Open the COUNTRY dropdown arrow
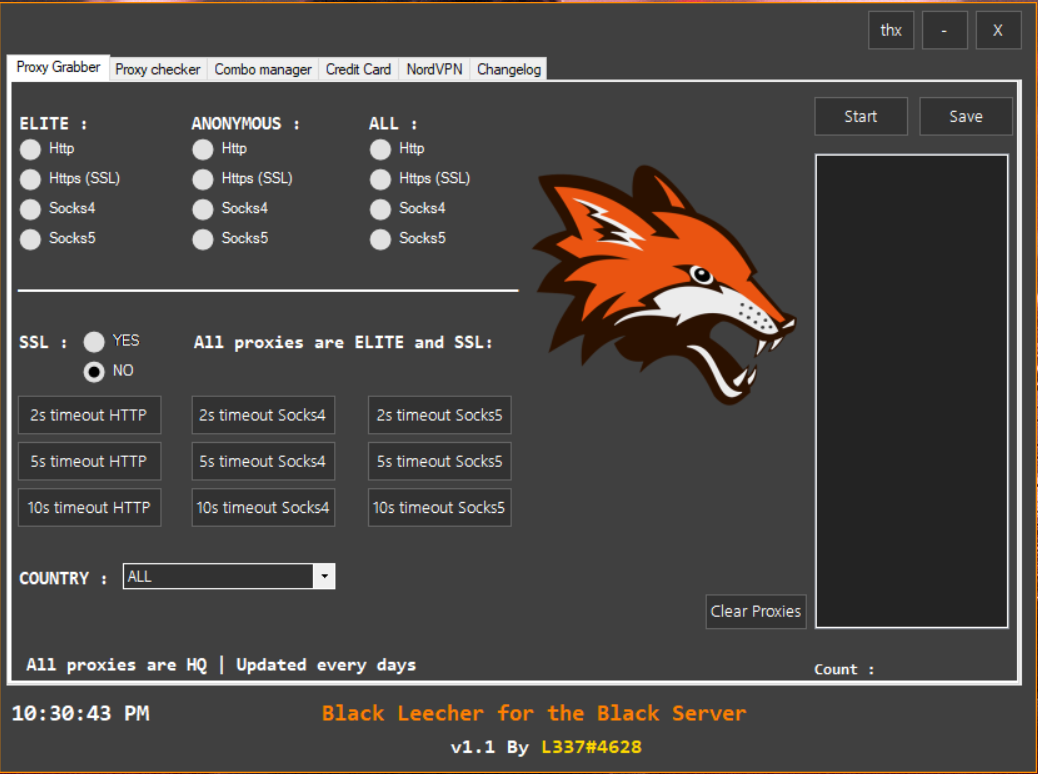Image resolution: width=1038 pixels, height=774 pixels. coord(324,577)
